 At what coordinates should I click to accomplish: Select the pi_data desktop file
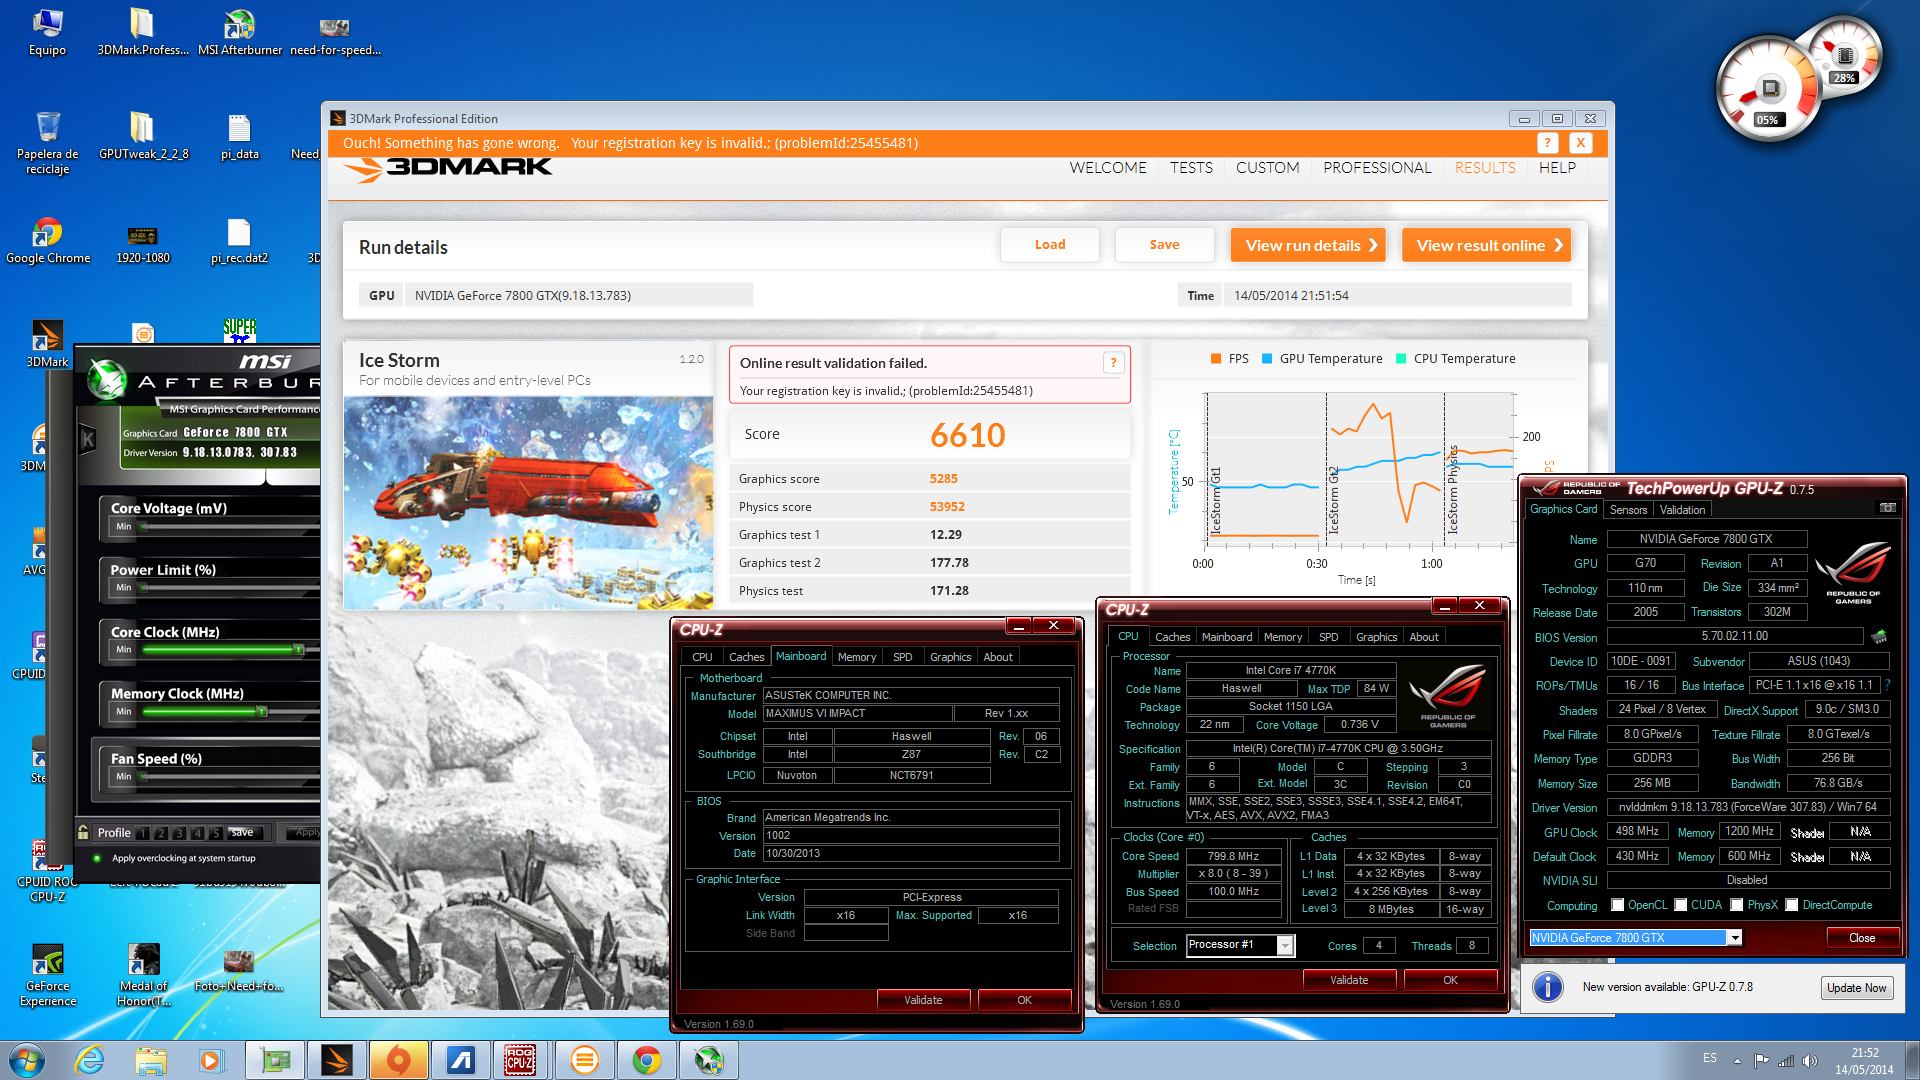(x=239, y=135)
